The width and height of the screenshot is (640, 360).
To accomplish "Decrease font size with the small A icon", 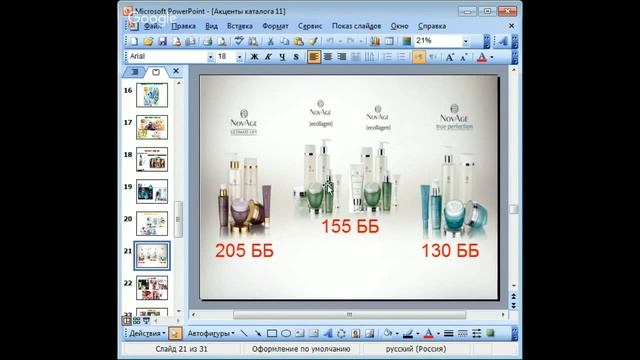I will pos(464,57).
